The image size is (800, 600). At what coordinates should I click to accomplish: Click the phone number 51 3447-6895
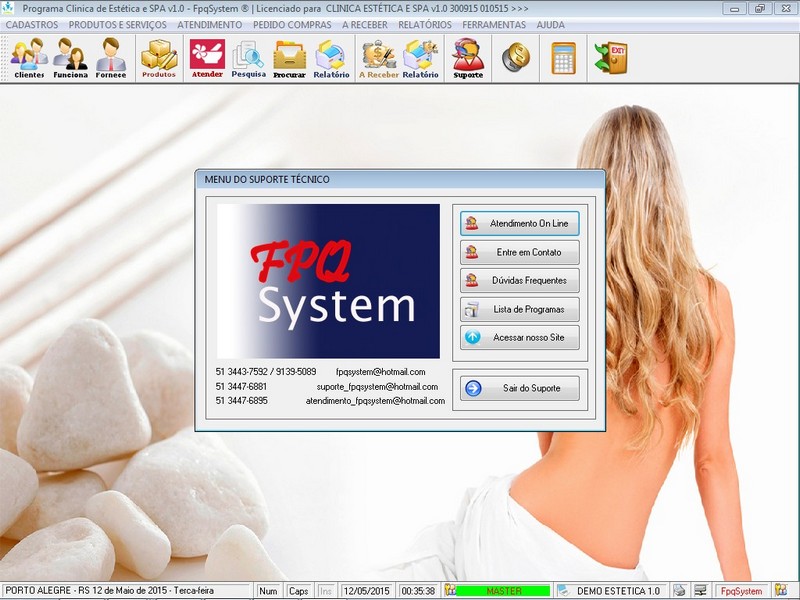click(241, 401)
